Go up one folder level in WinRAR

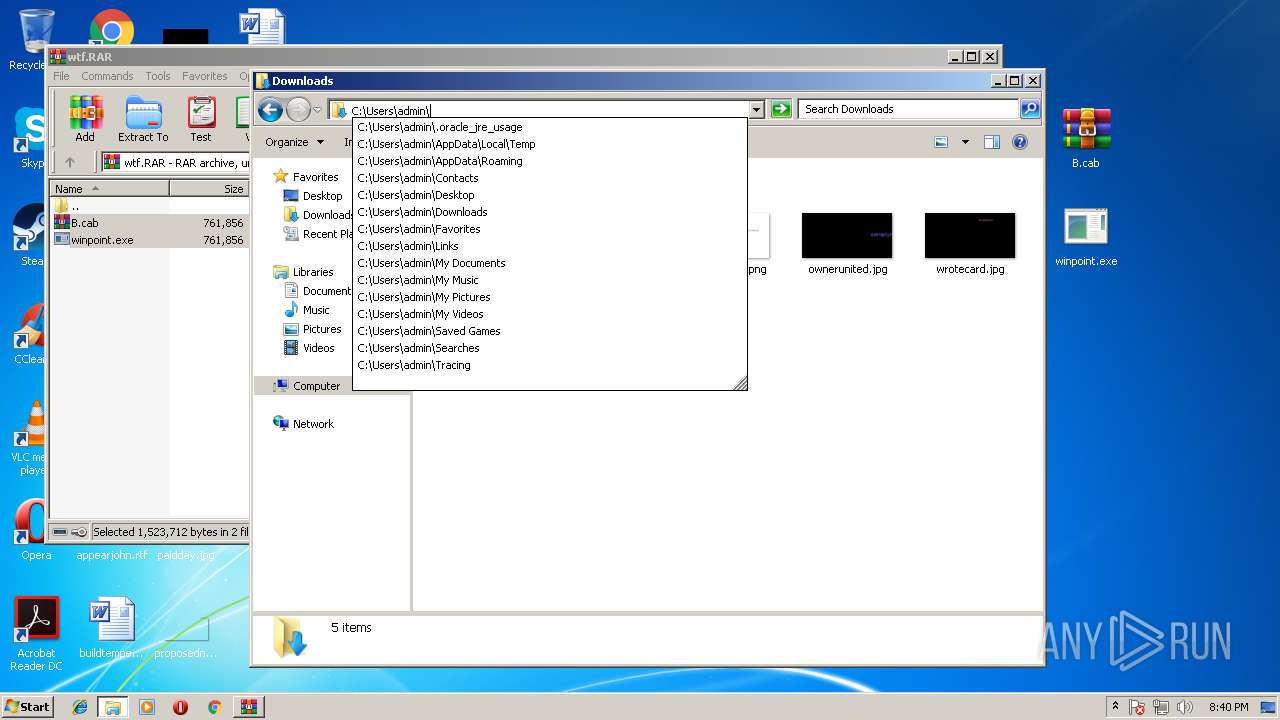click(69, 162)
